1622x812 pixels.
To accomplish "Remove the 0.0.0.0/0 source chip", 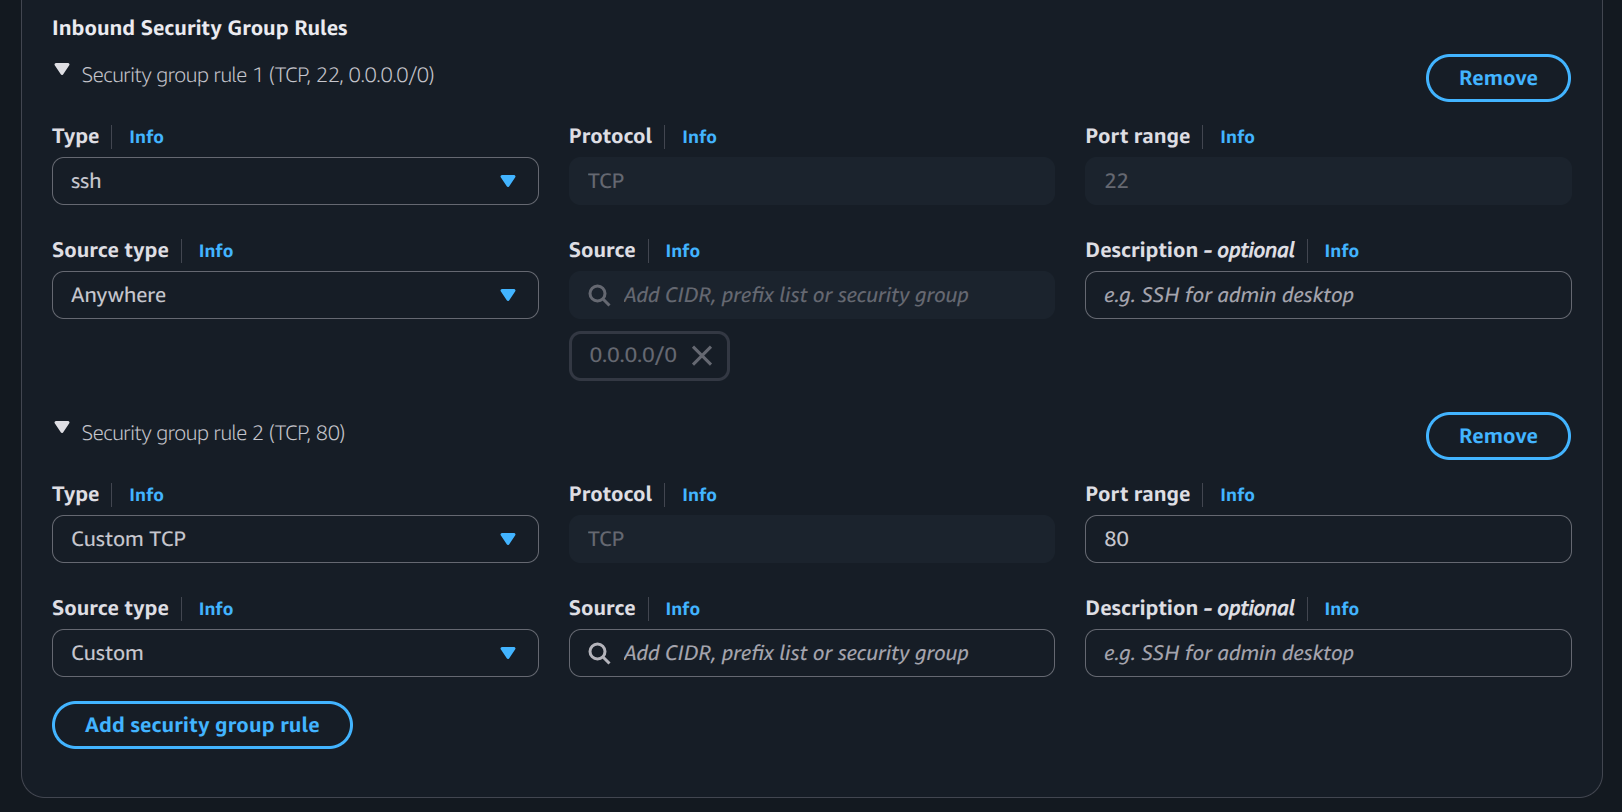I will tap(702, 356).
